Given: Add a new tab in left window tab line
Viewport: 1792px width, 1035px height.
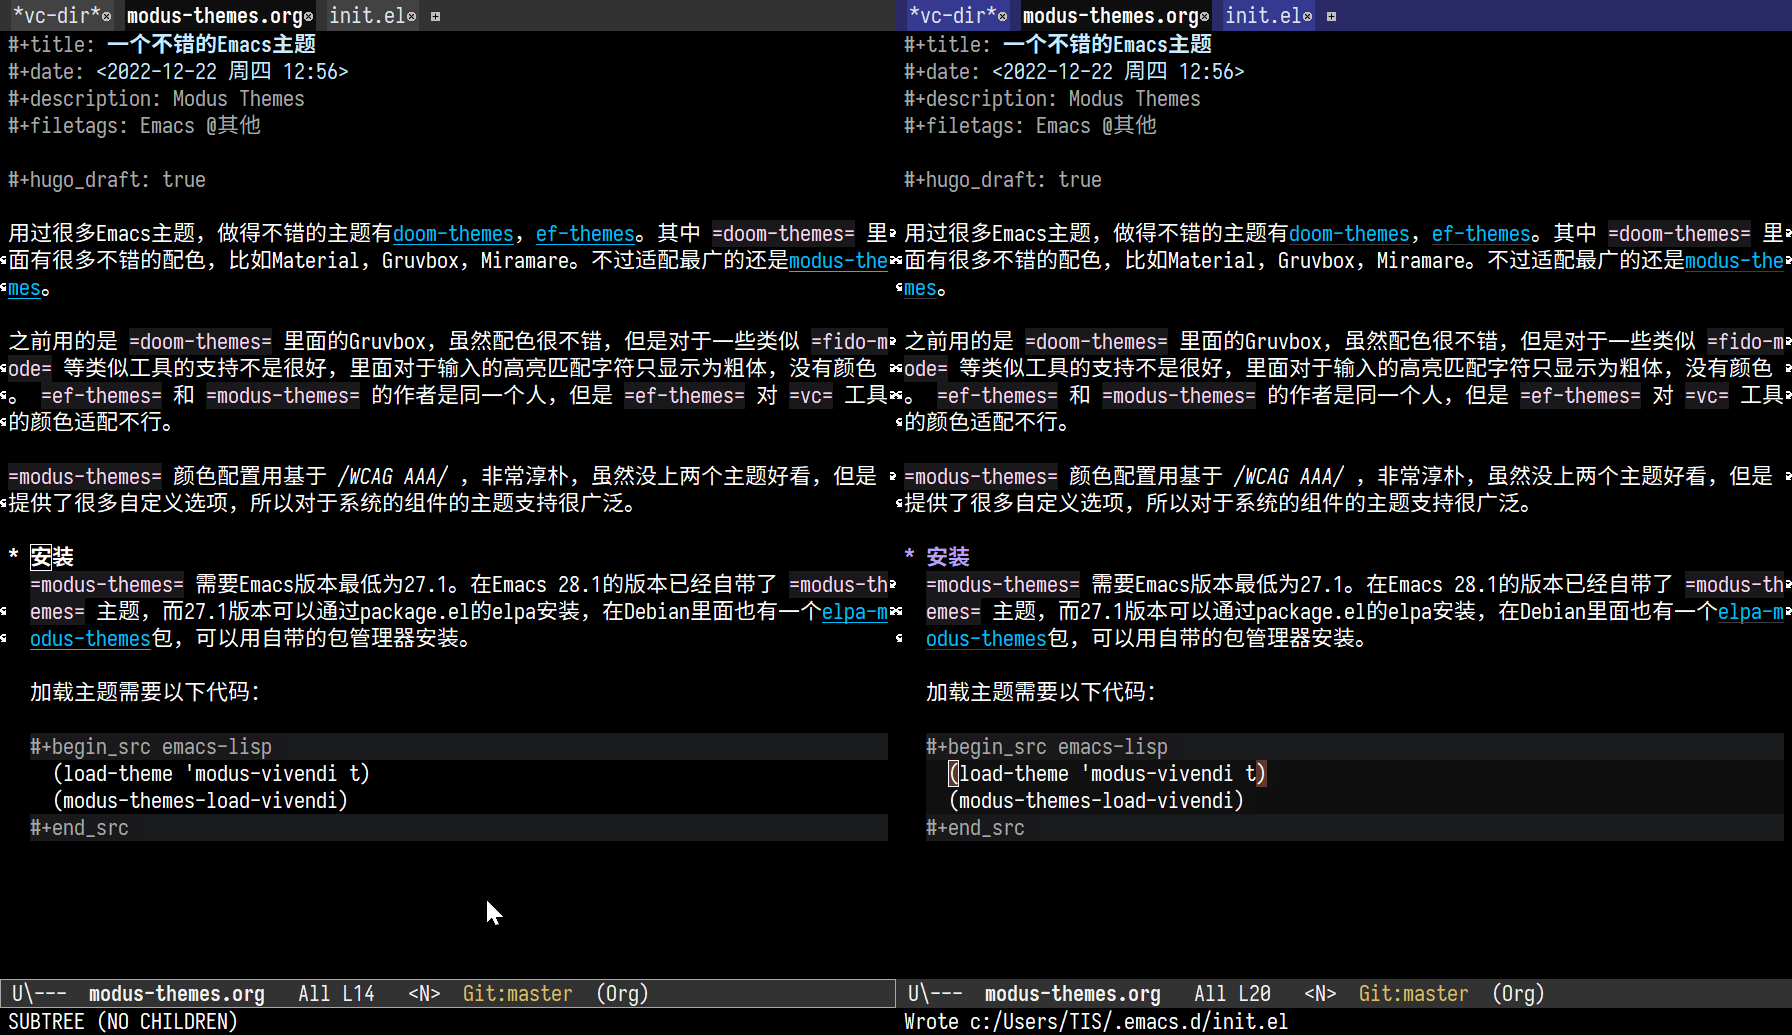Looking at the screenshot, I should (x=435, y=16).
